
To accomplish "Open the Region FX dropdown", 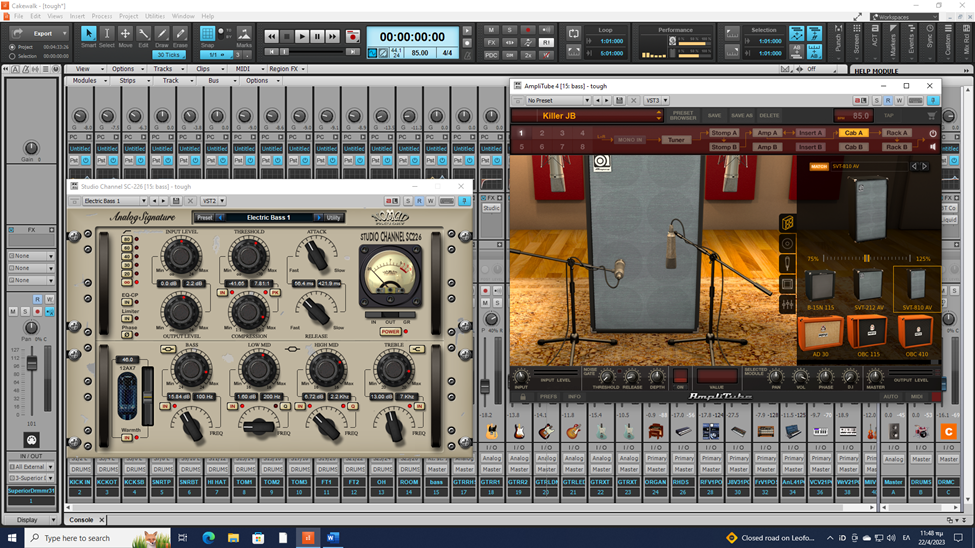I will pyautogui.click(x=287, y=69).
